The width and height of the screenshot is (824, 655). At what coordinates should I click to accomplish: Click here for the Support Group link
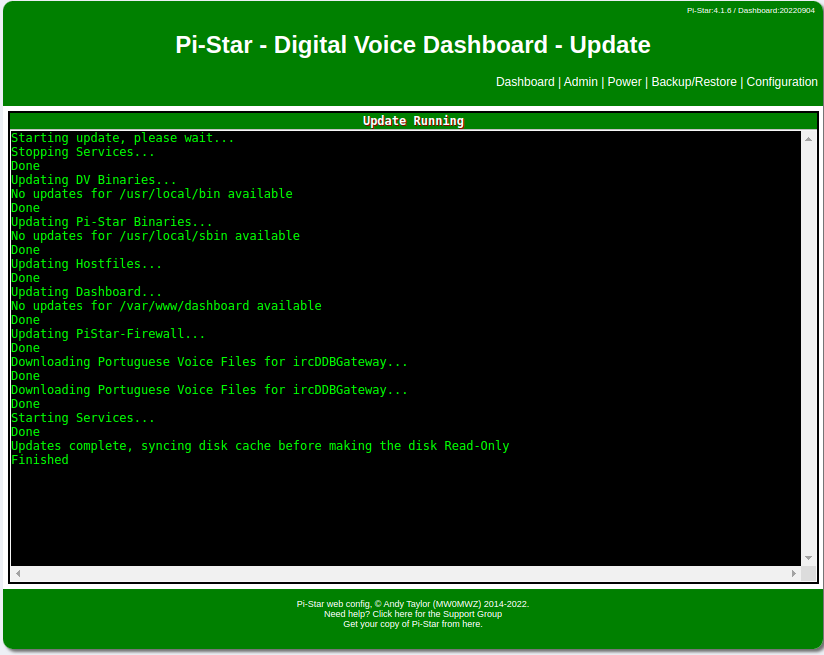[437, 614]
